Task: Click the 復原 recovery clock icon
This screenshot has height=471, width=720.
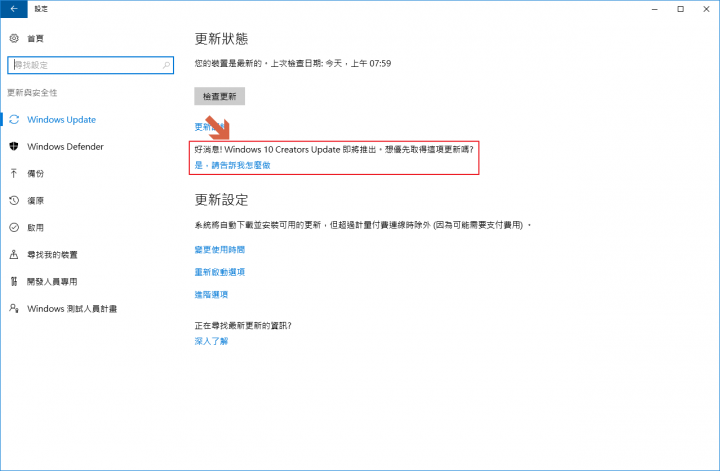Action: [14, 200]
